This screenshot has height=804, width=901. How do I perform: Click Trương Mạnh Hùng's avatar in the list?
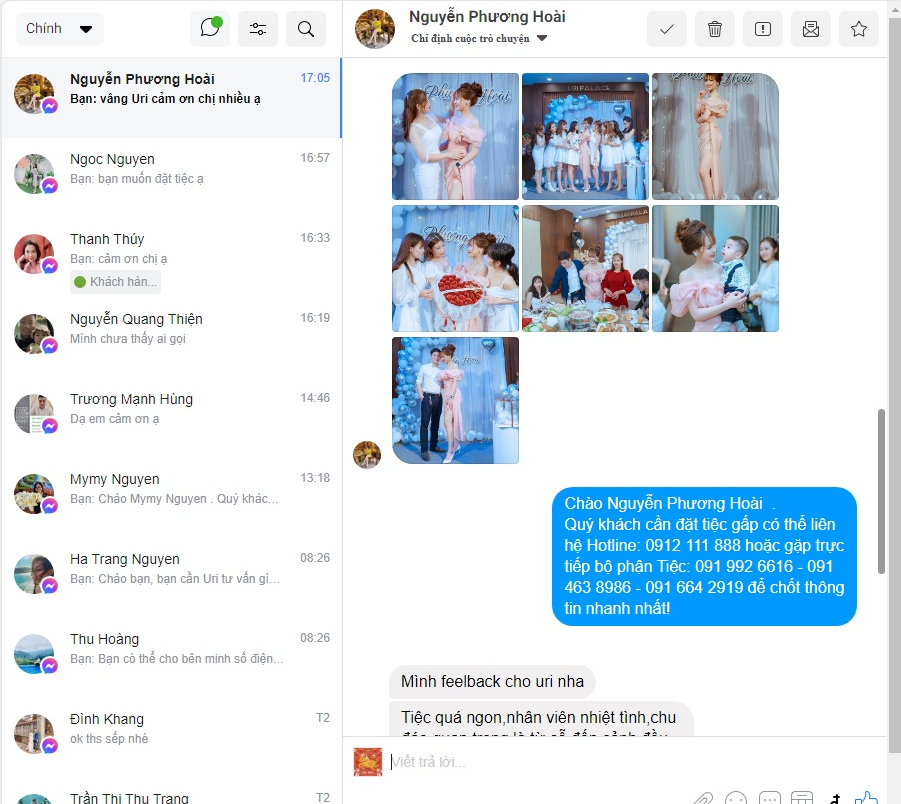point(34,414)
